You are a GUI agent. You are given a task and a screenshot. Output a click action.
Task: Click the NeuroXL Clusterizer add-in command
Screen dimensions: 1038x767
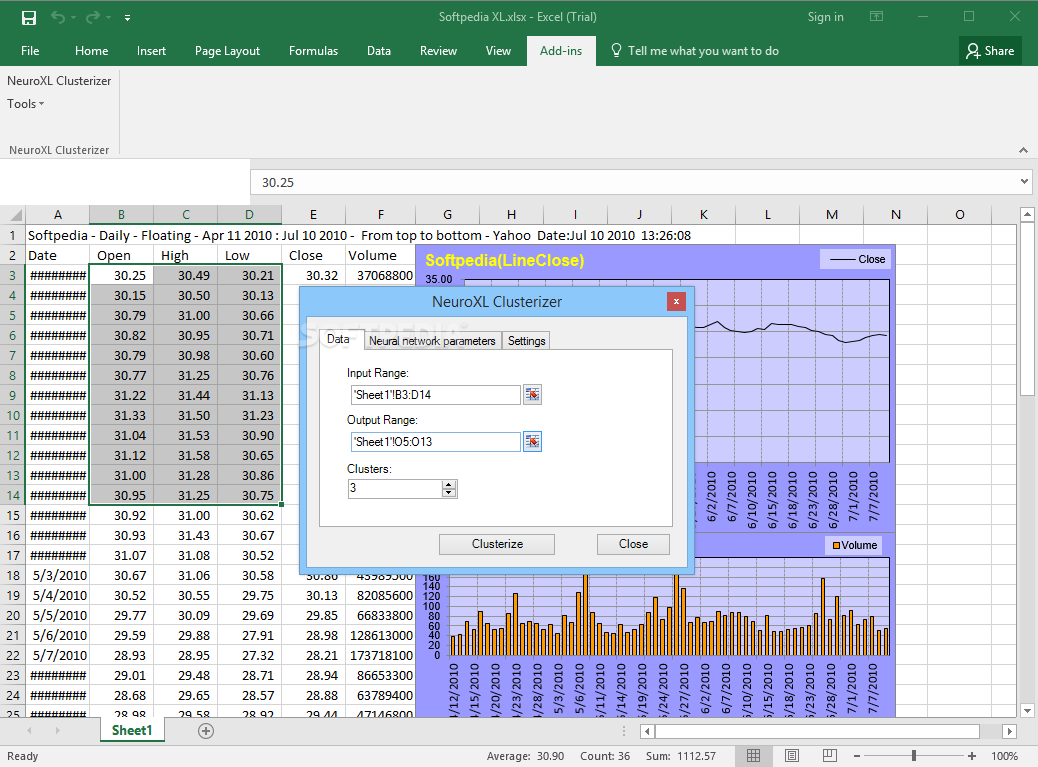pyautogui.click(x=59, y=81)
